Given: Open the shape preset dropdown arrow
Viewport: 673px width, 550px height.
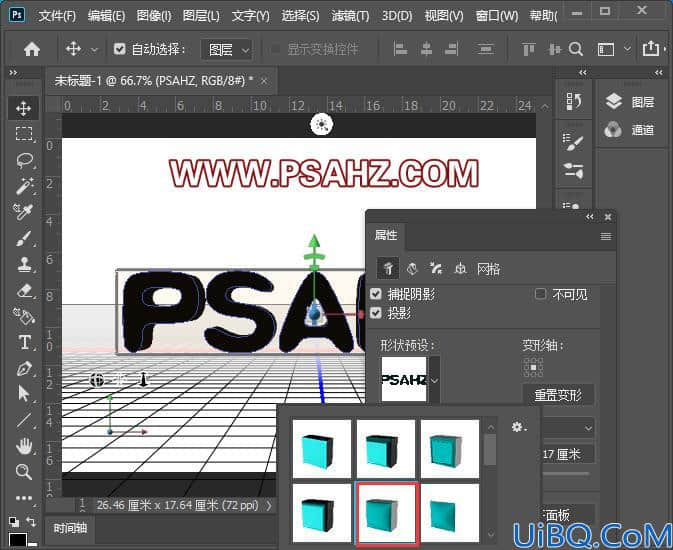Looking at the screenshot, I should point(434,380).
